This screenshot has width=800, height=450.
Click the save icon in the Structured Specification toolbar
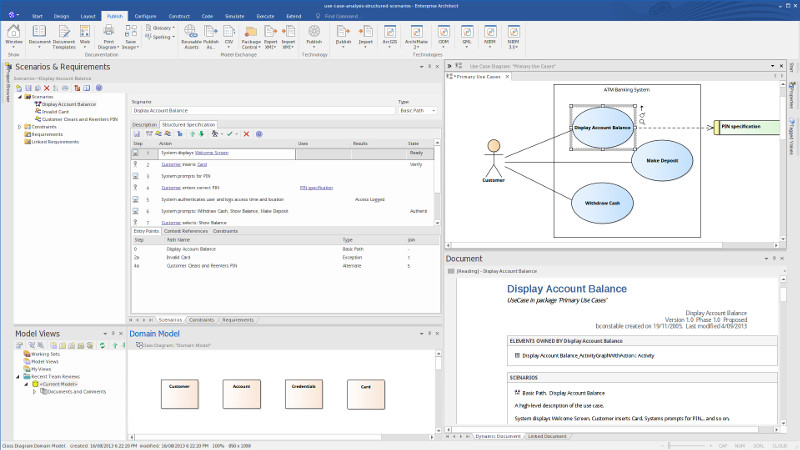pyautogui.click(x=138, y=134)
